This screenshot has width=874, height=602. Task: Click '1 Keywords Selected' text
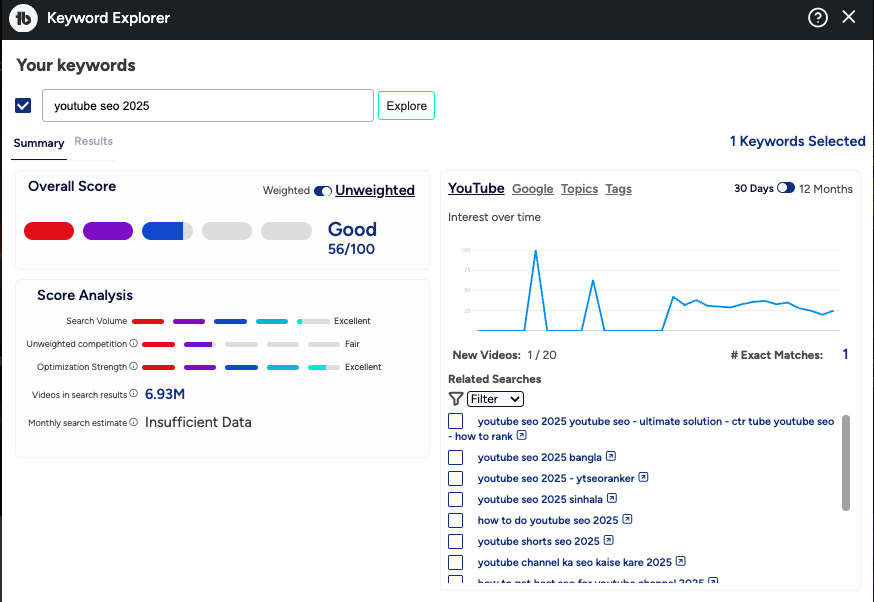pyautogui.click(x=798, y=141)
